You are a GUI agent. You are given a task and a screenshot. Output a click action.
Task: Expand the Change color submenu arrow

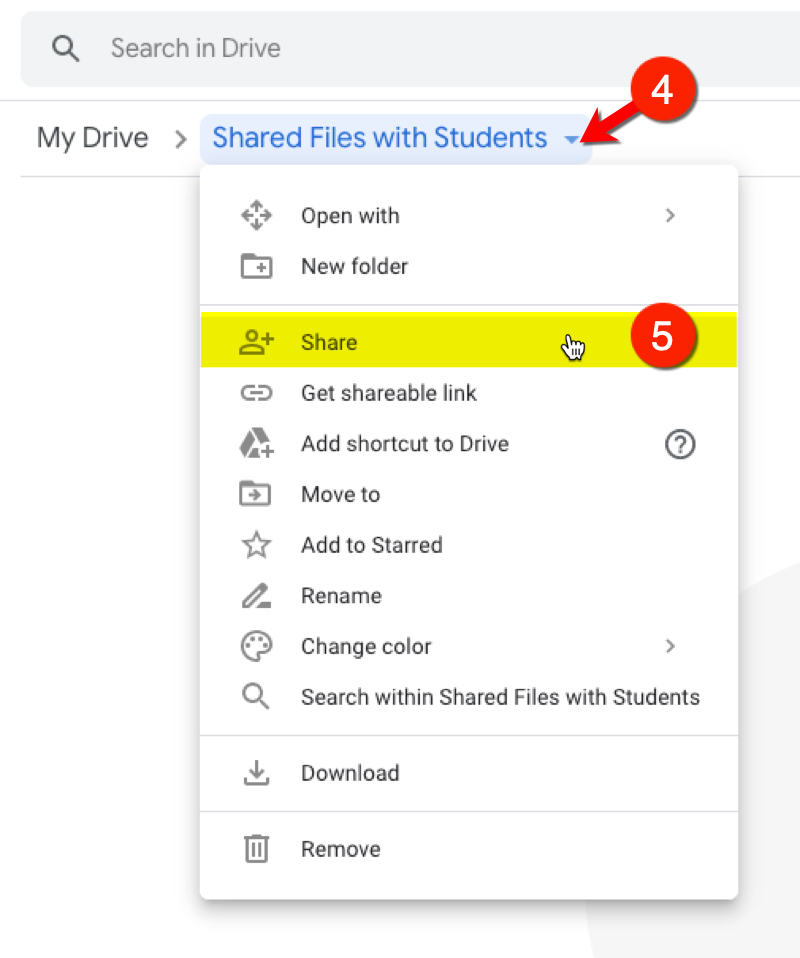(670, 647)
